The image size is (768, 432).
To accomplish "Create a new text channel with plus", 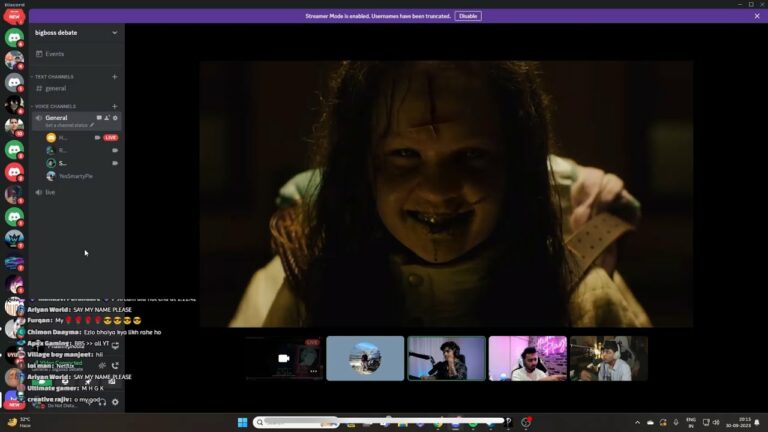I will click(x=114, y=77).
